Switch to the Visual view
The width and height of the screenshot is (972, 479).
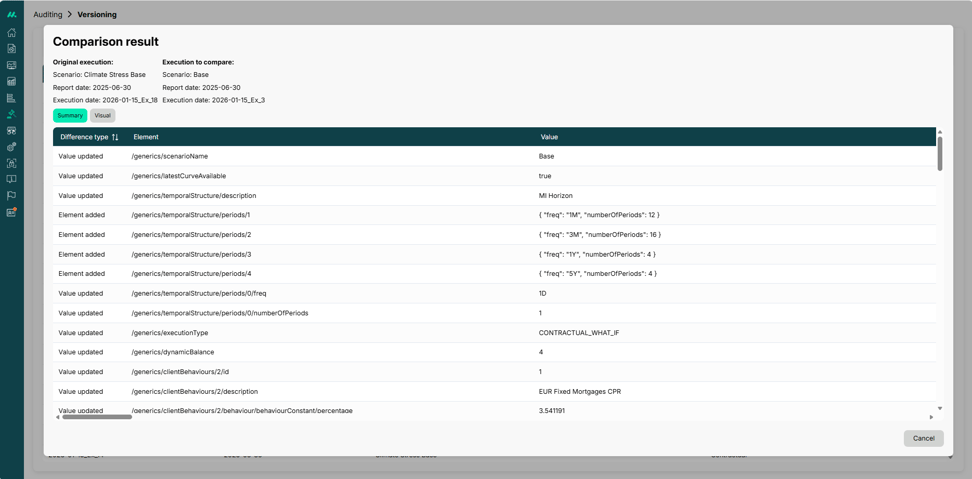[103, 116]
